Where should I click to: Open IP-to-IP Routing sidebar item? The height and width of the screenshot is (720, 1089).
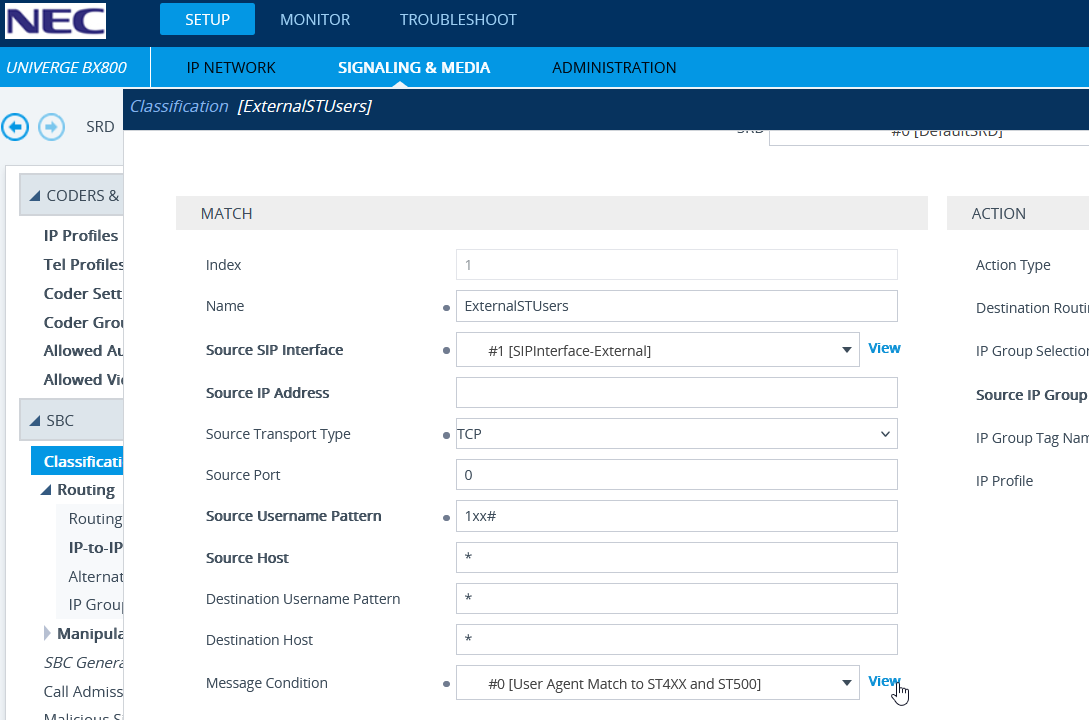pyautogui.click(x=95, y=548)
